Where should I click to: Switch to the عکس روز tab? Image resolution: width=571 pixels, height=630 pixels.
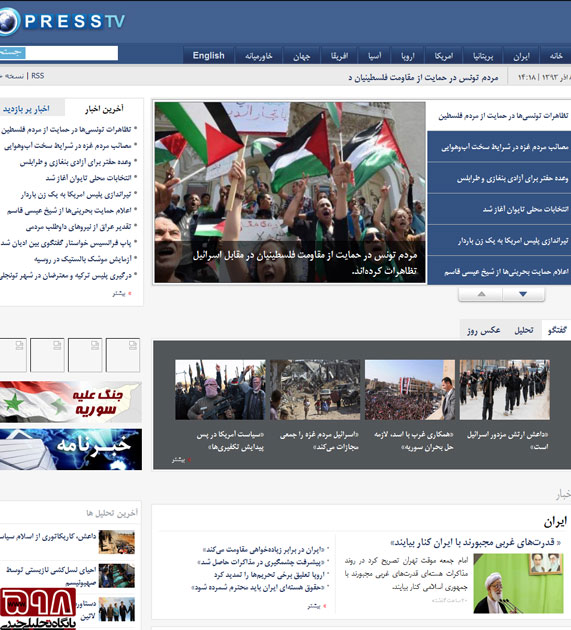483,330
